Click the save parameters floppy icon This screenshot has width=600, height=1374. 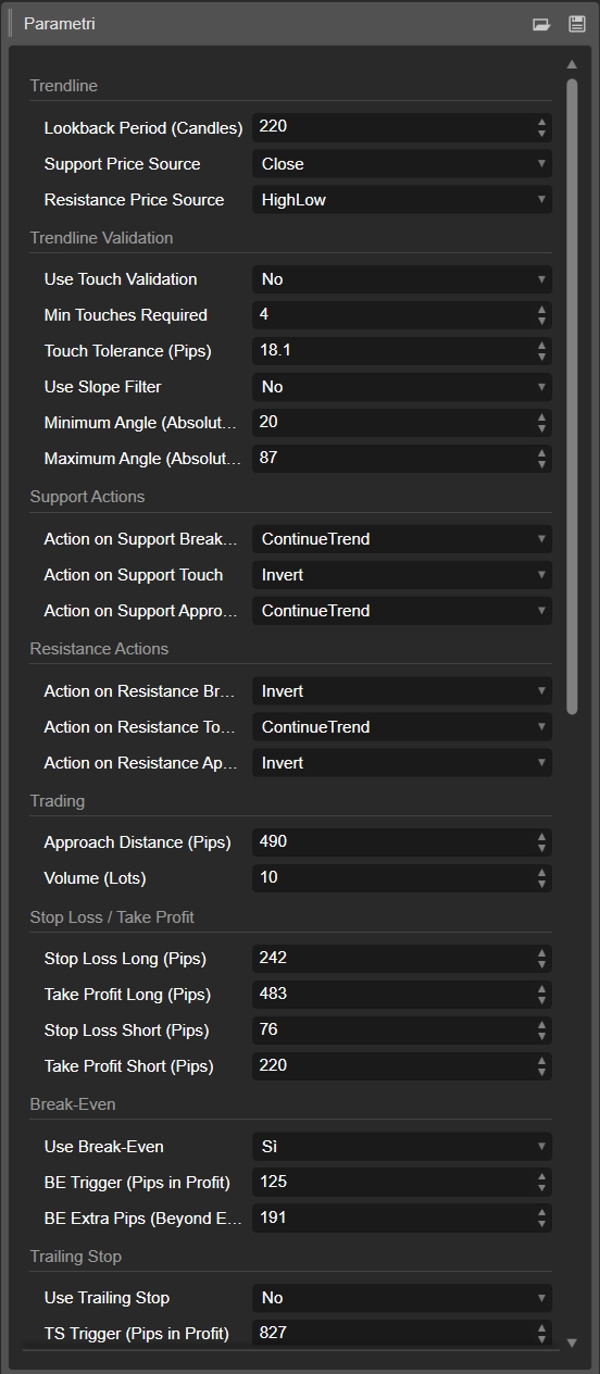(x=576, y=24)
